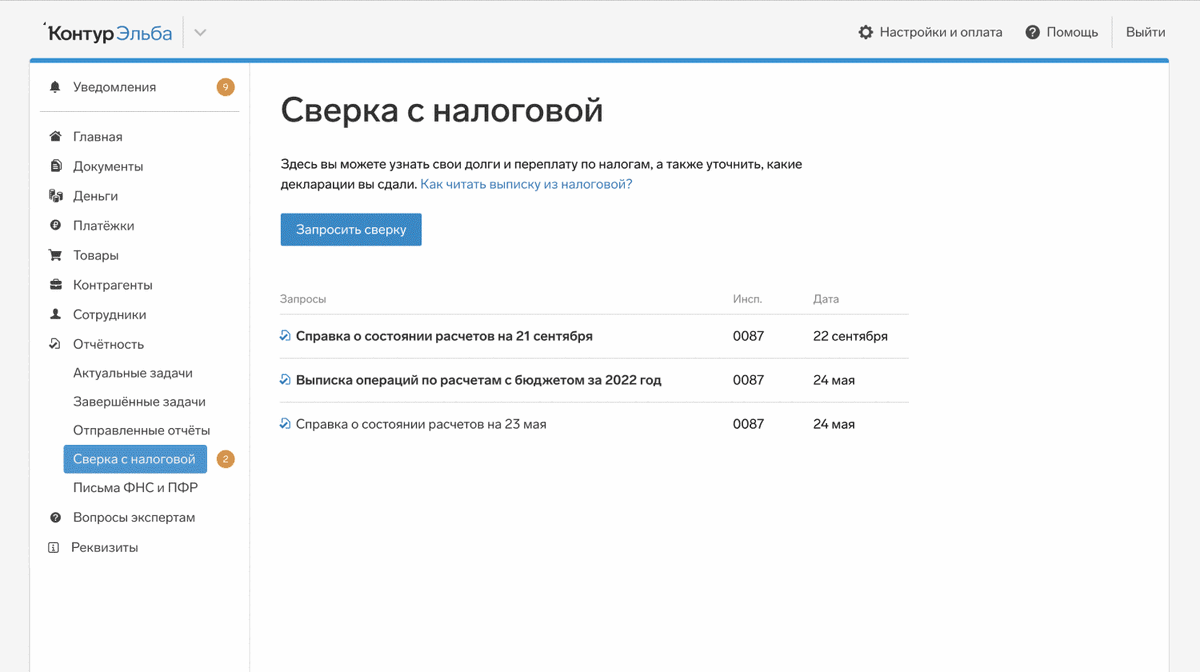Open the Контрагенты section
Screen dimensions: 1200x672
click(x=113, y=285)
